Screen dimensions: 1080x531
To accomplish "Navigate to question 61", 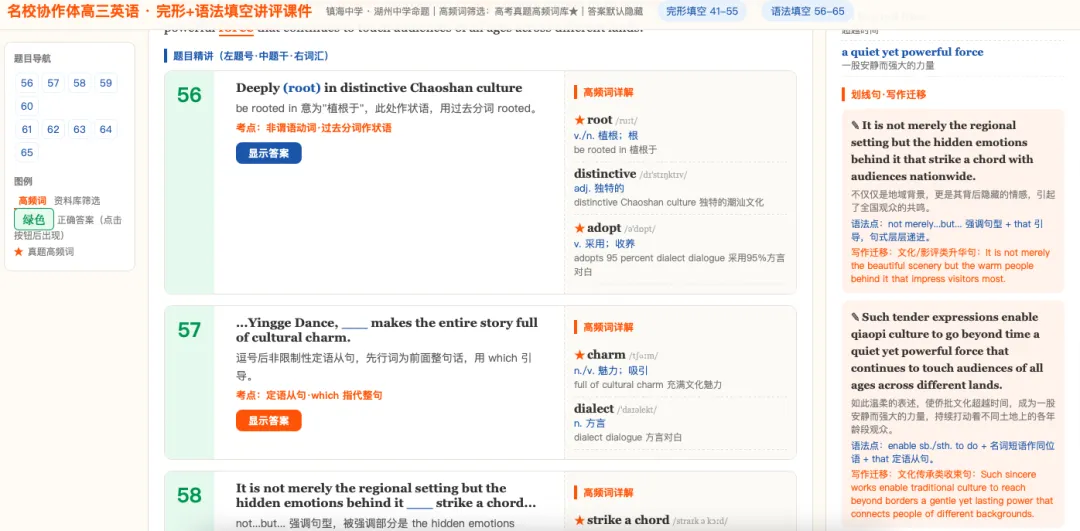I will point(27,129).
